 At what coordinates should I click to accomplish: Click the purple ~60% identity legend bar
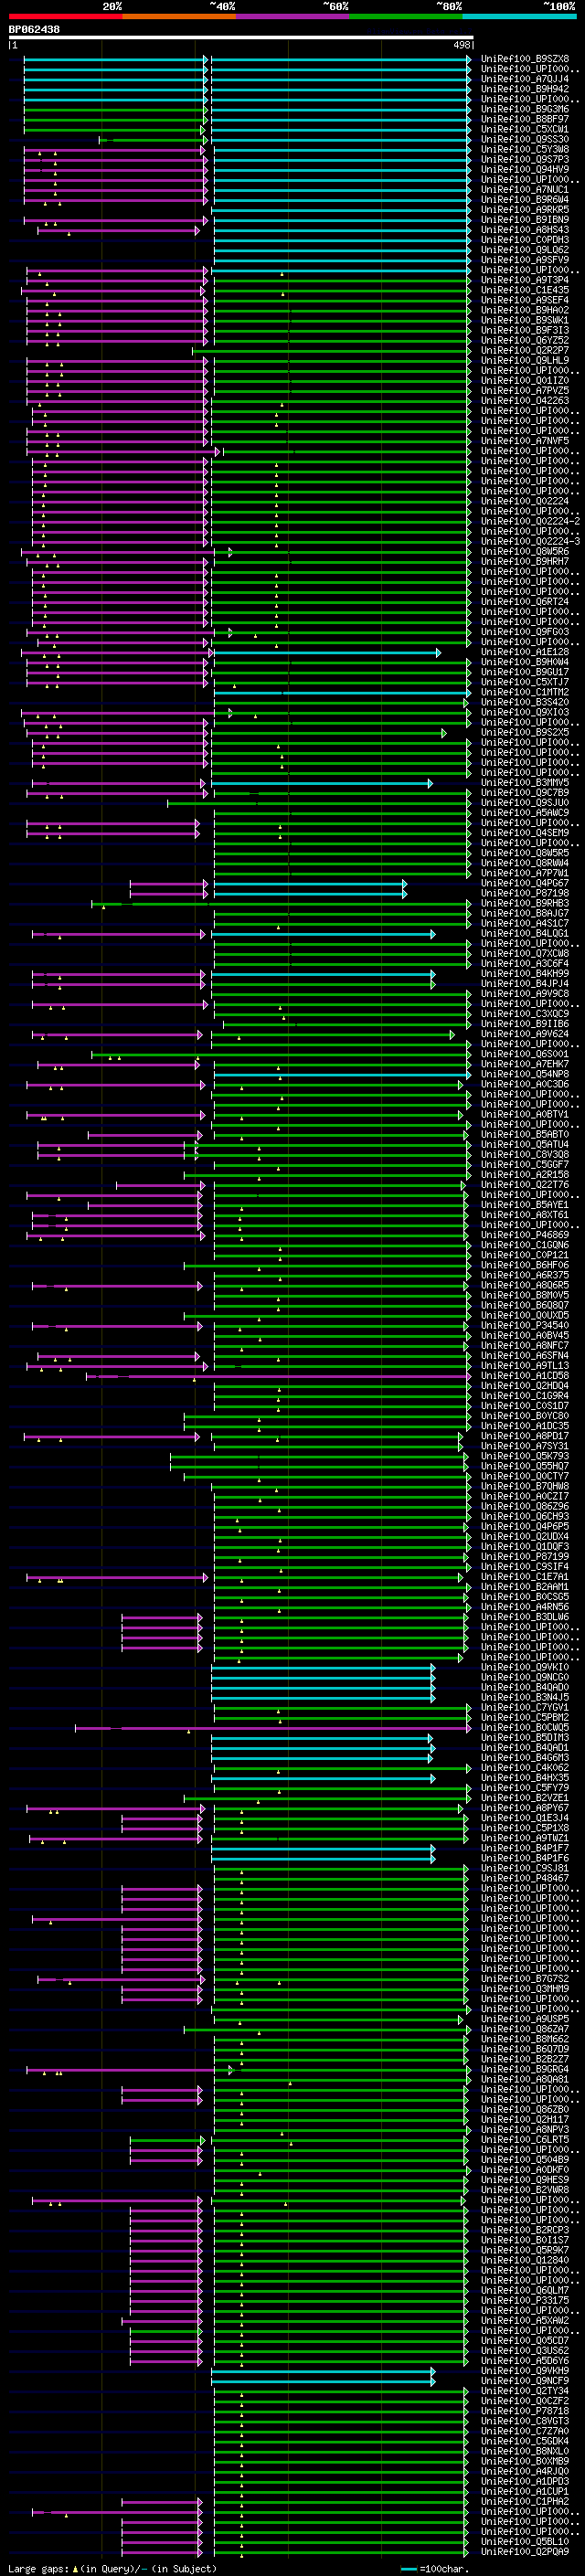tap(293, 16)
